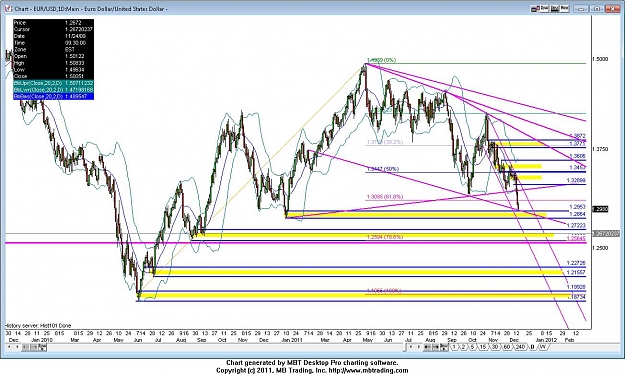Click the bottom-left compress chart arrow icon
This screenshot has width=625, height=374.
pyautogui.click(x=26, y=346)
